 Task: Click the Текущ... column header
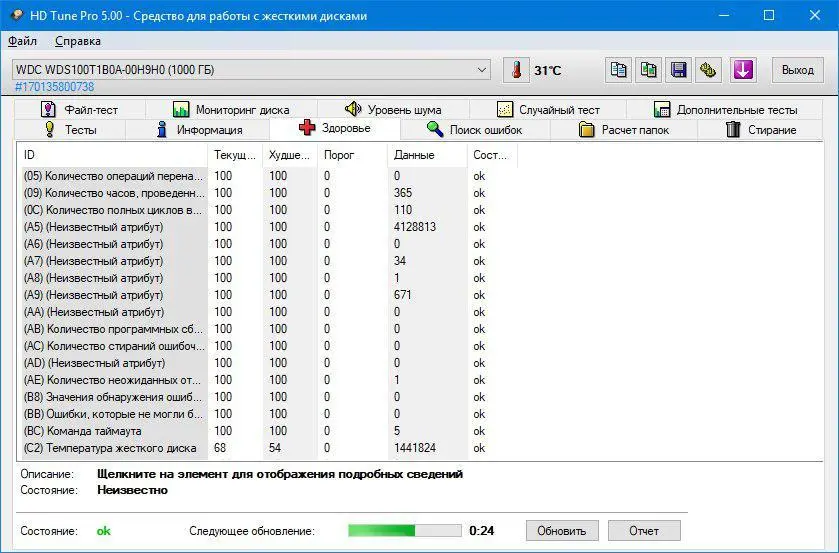235,155
